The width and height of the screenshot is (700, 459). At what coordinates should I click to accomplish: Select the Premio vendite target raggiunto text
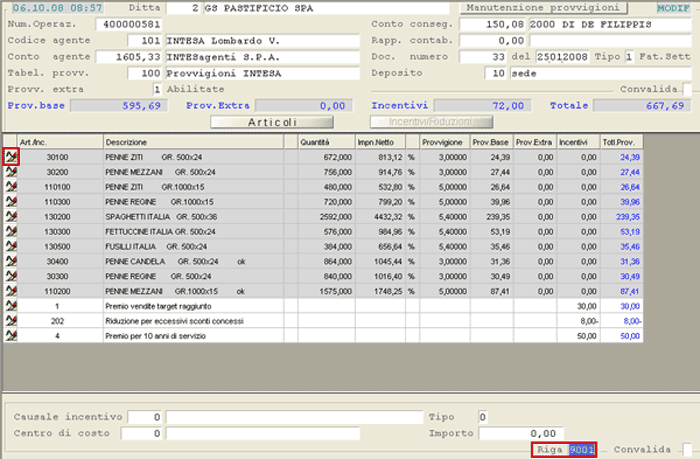pyautogui.click(x=158, y=306)
